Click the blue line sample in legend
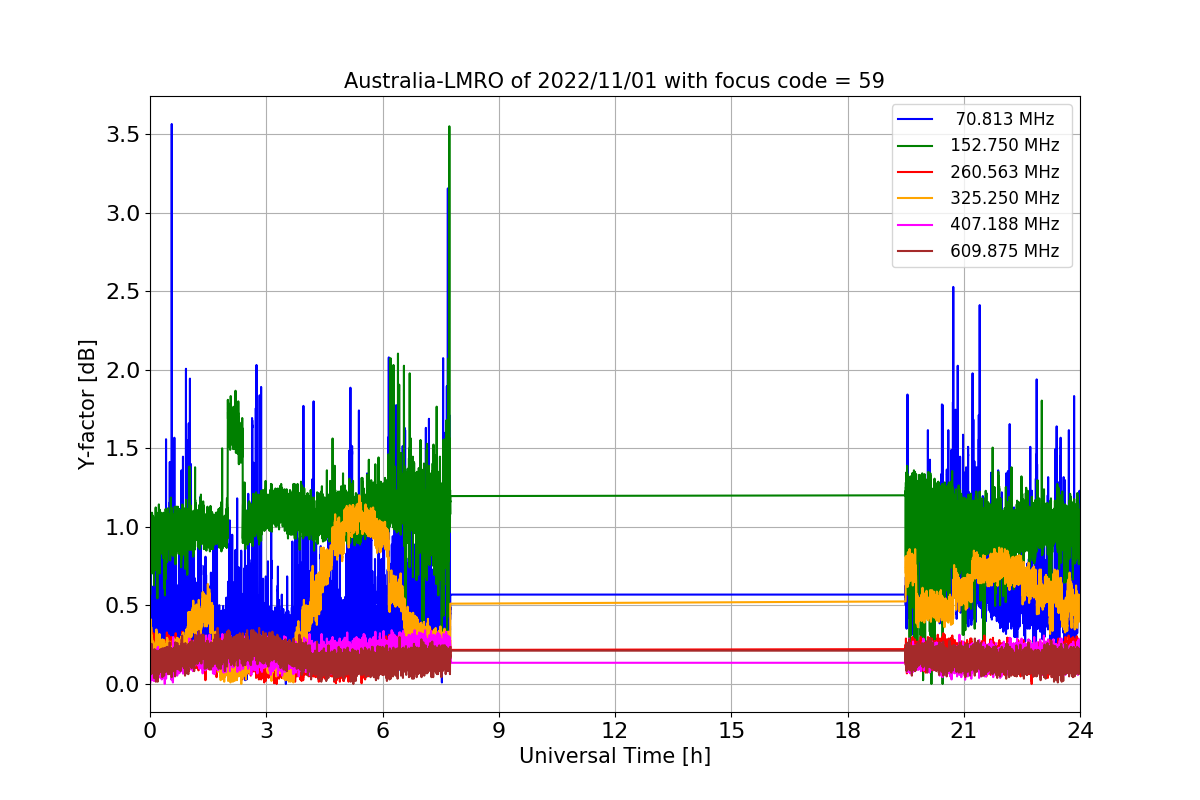Screen dimensions: 1200x800 pyautogui.click(x=916, y=120)
